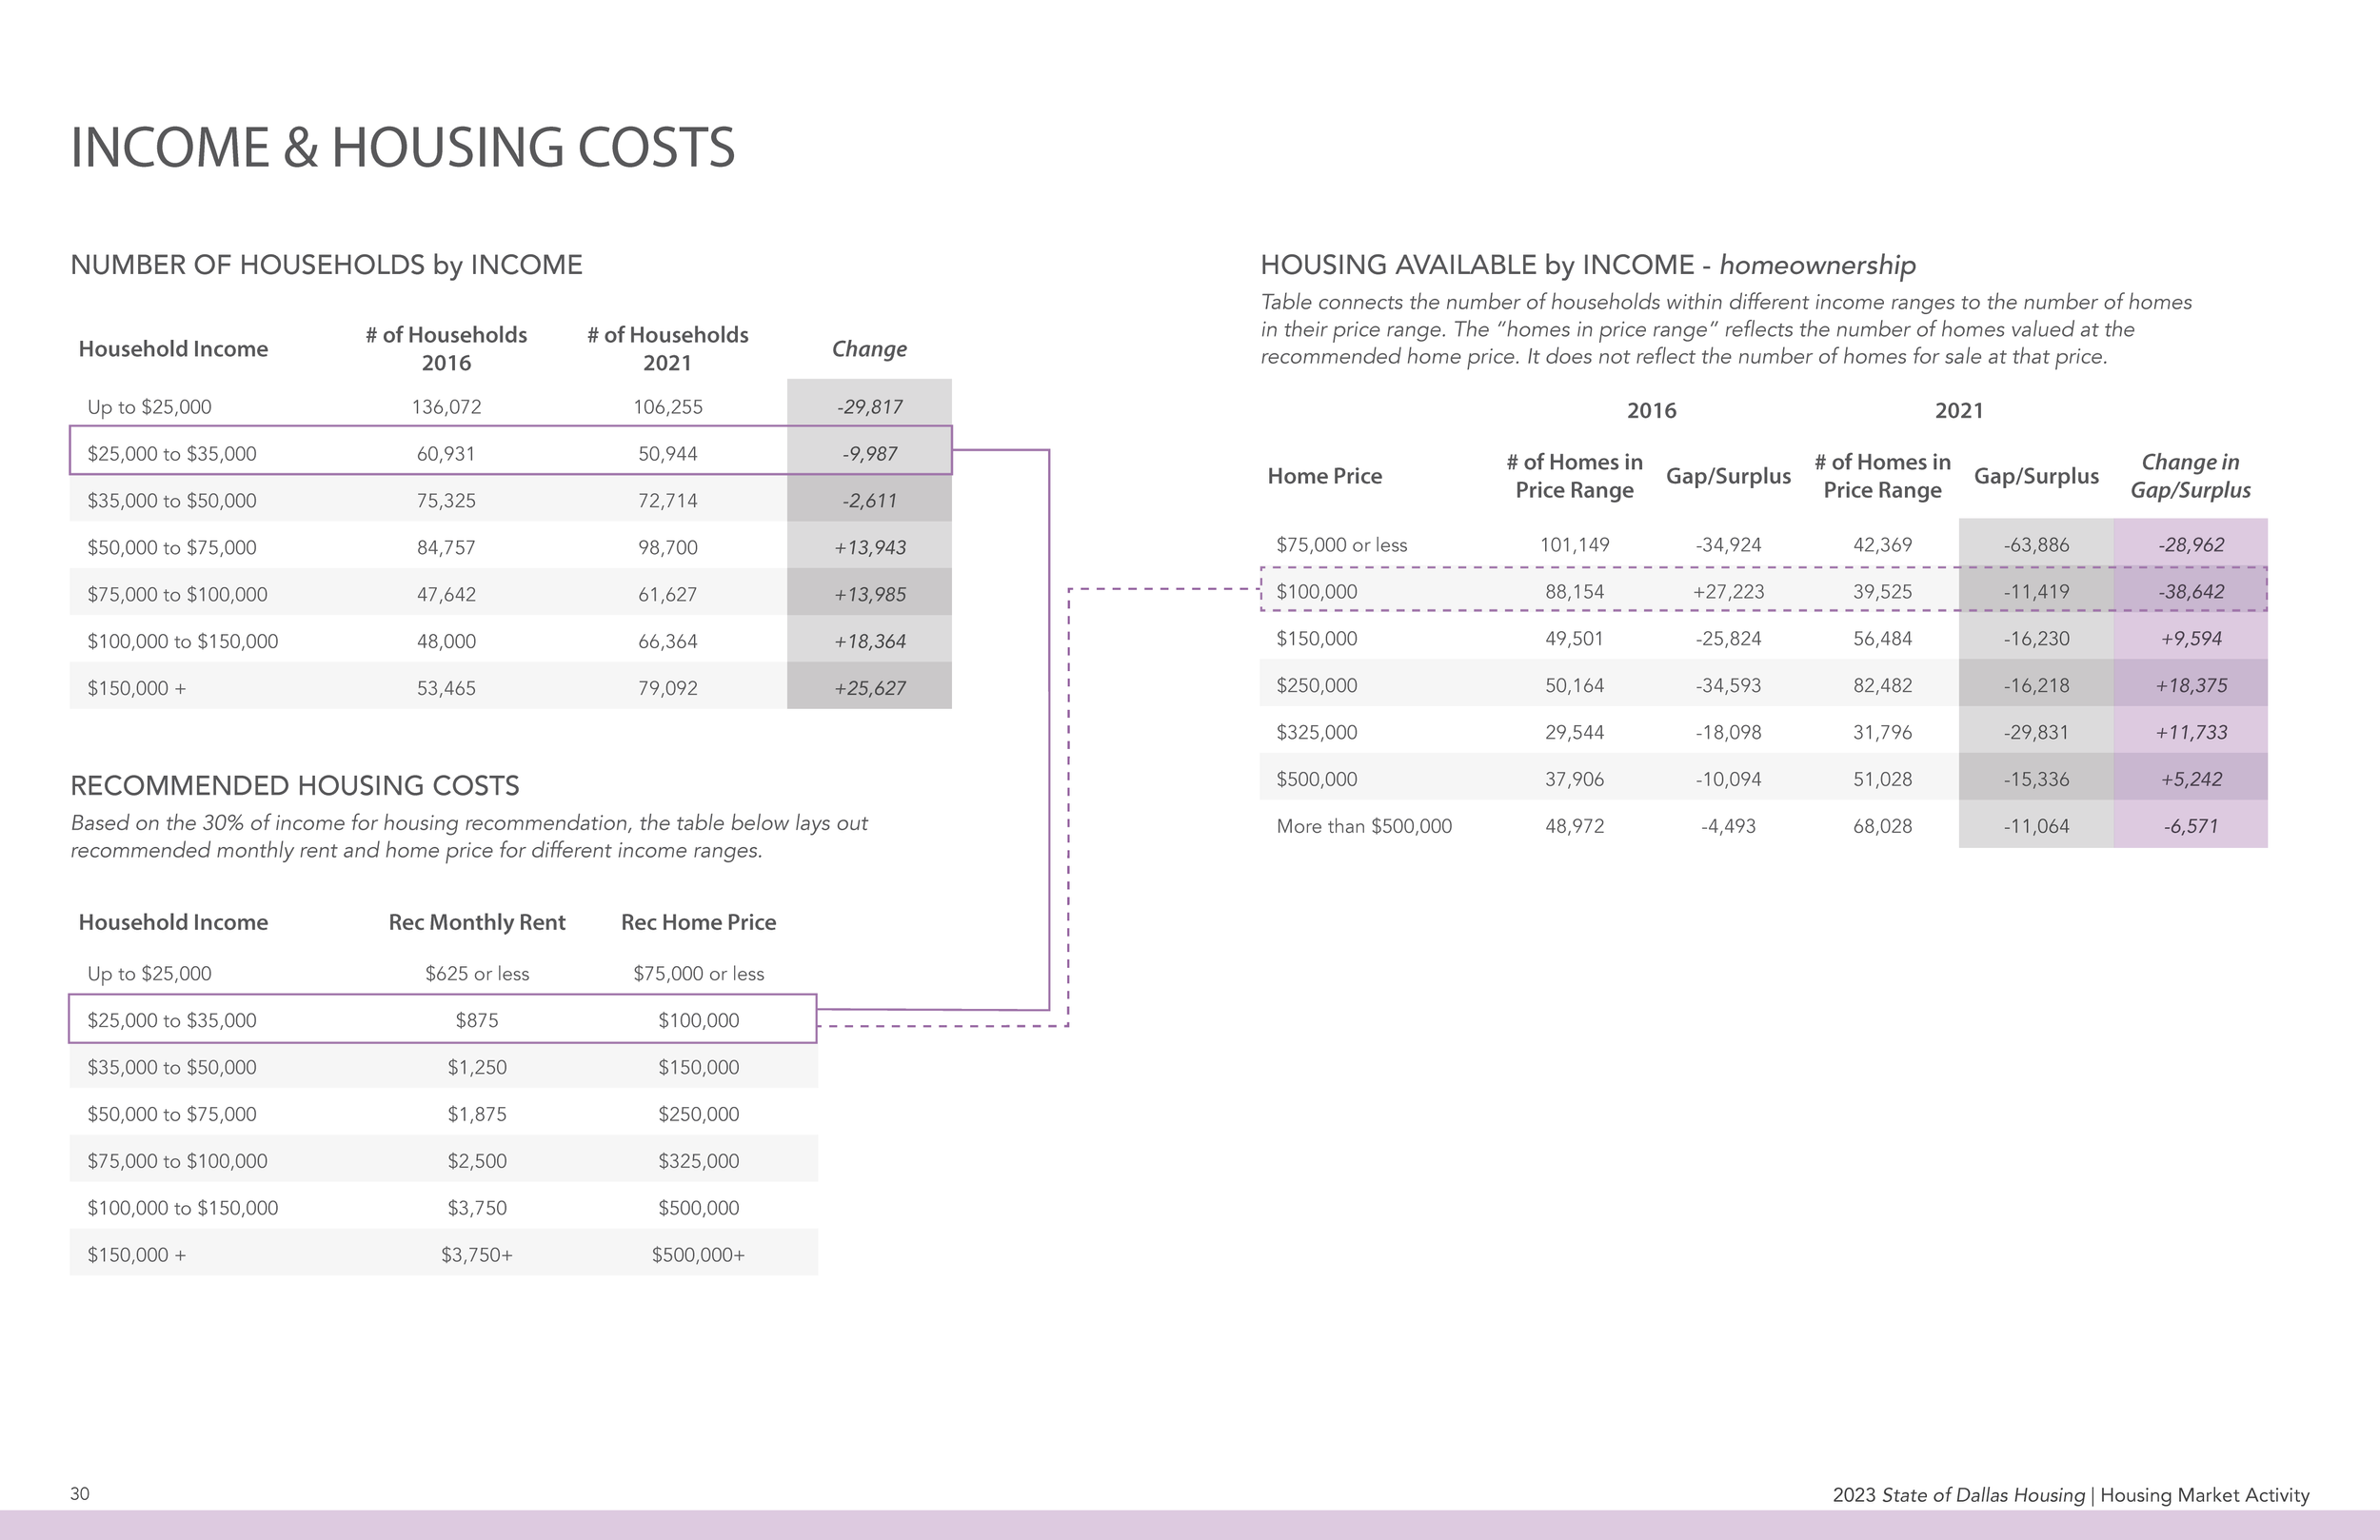
Task: Click the change value +13,985
Action: click(x=870, y=595)
